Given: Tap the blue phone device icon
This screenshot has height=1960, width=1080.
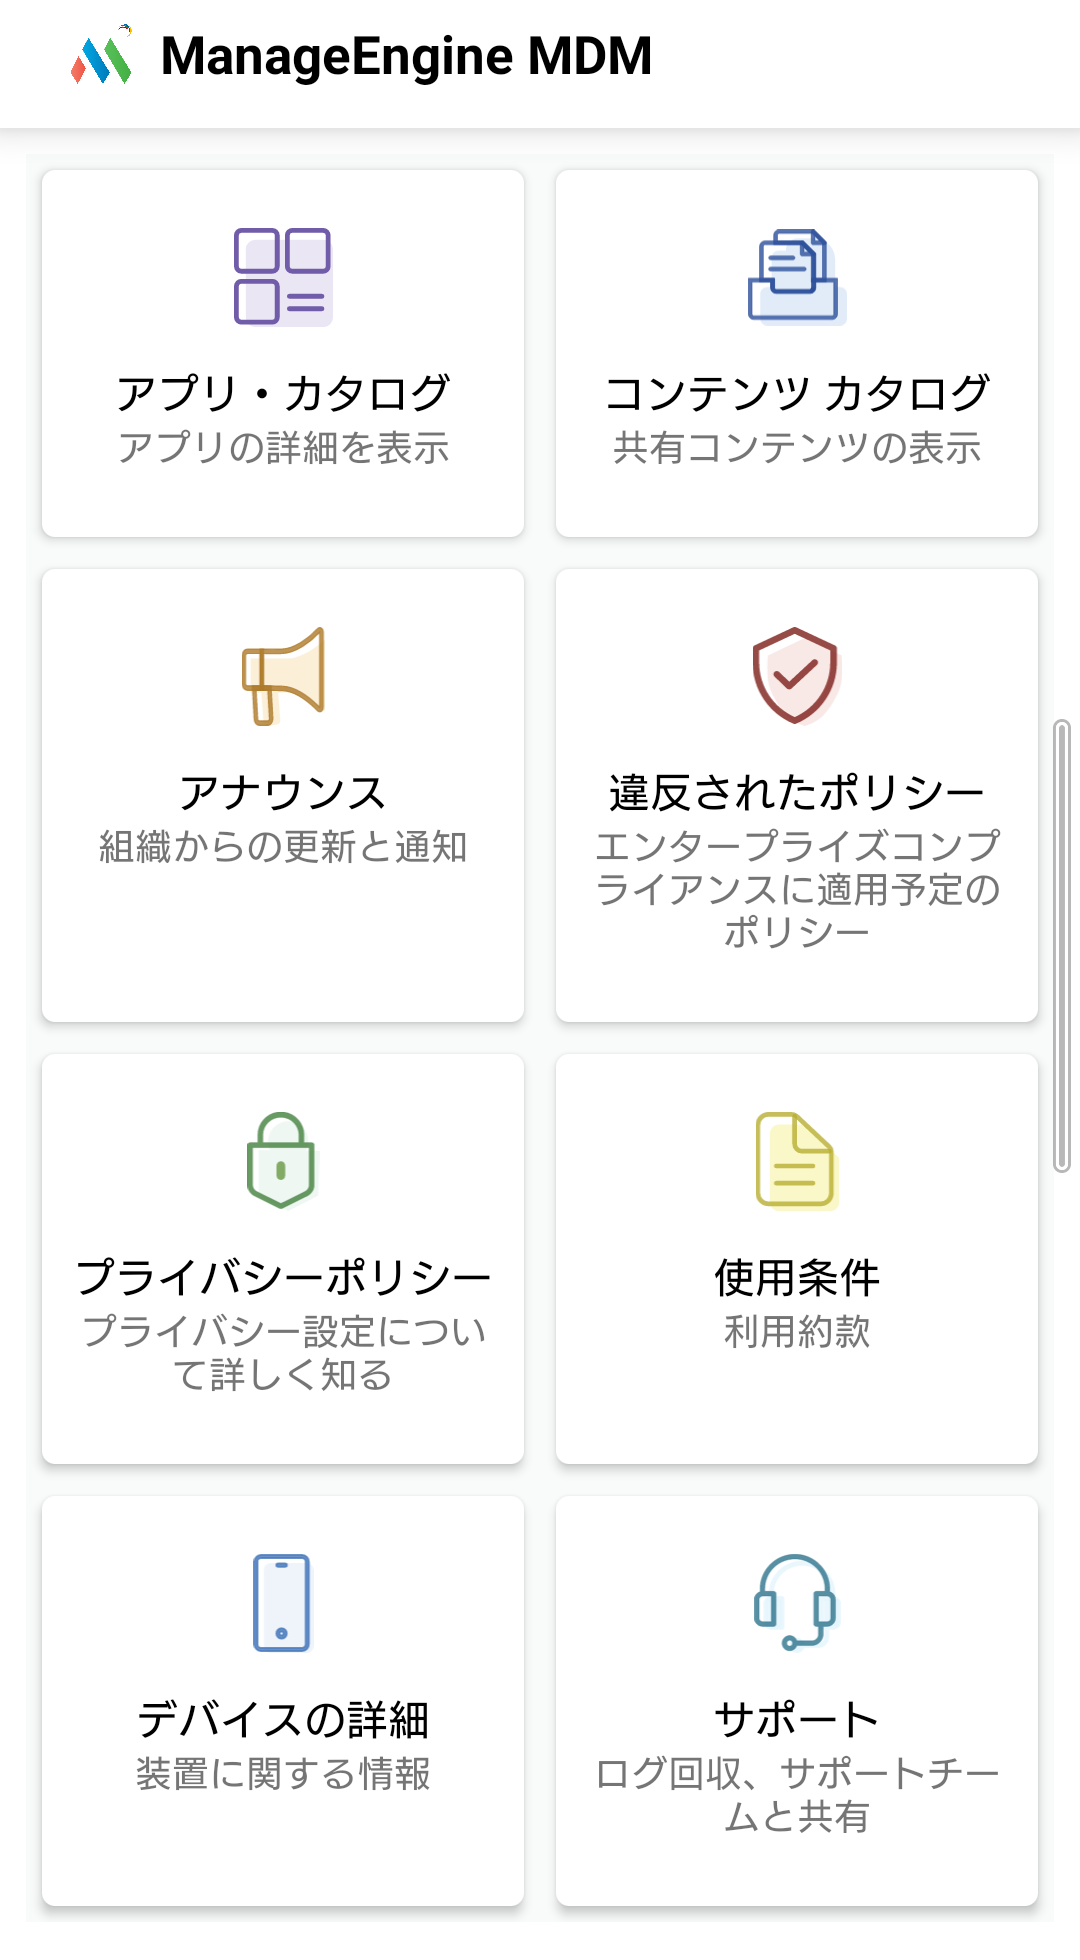Looking at the screenshot, I should [x=282, y=1603].
